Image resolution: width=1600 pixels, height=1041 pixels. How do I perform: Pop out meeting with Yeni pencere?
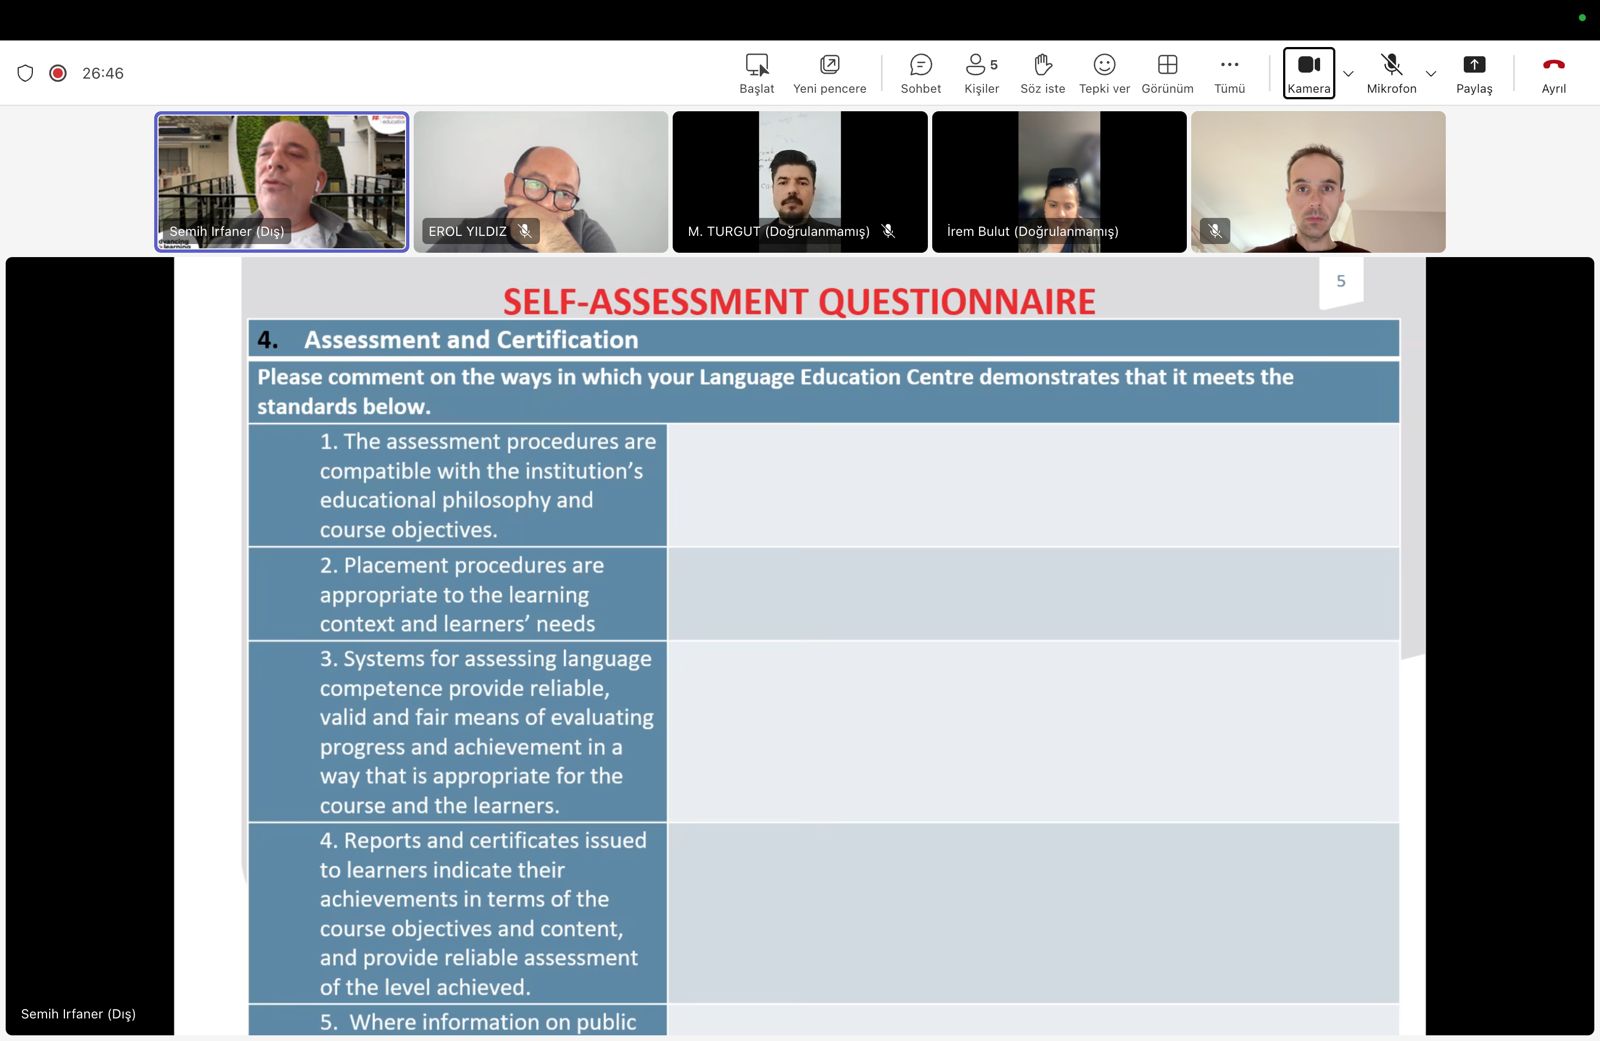click(829, 73)
